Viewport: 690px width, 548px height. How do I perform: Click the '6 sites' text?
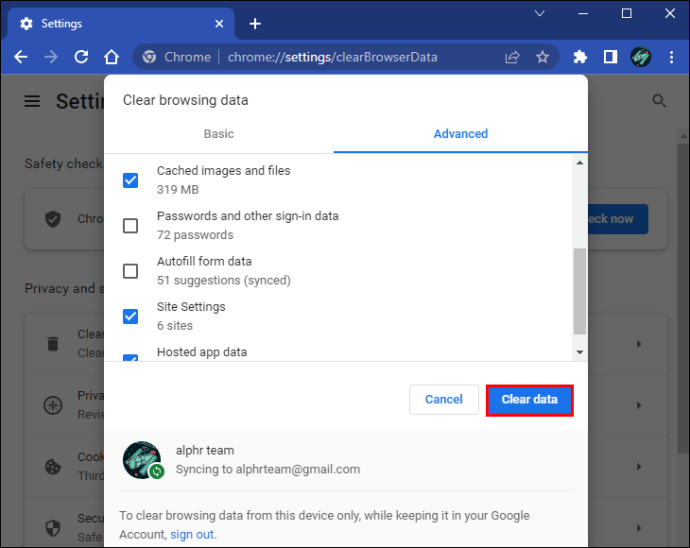pyautogui.click(x=175, y=326)
